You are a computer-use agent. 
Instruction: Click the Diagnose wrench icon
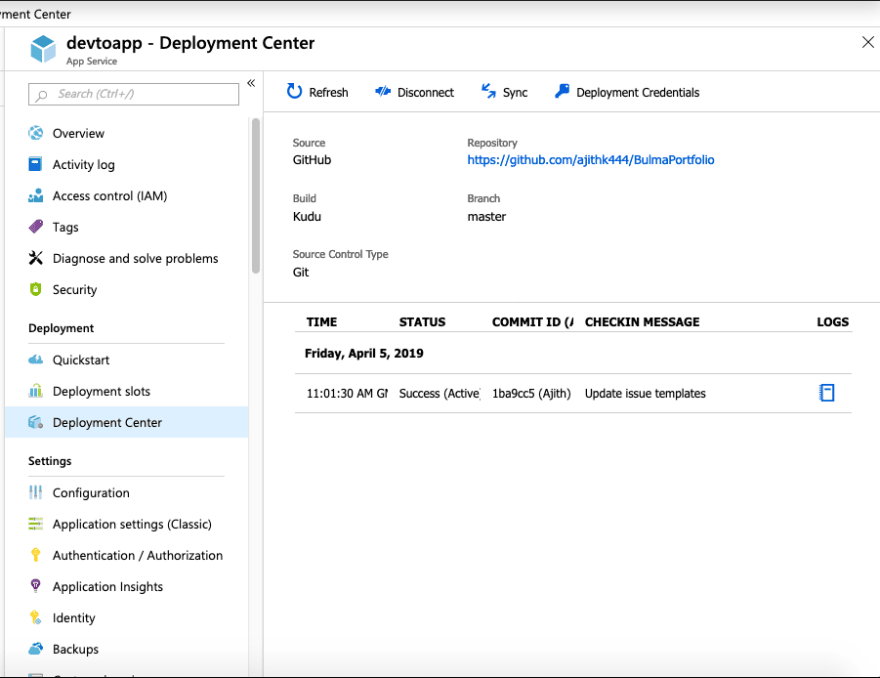[x=35, y=258]
